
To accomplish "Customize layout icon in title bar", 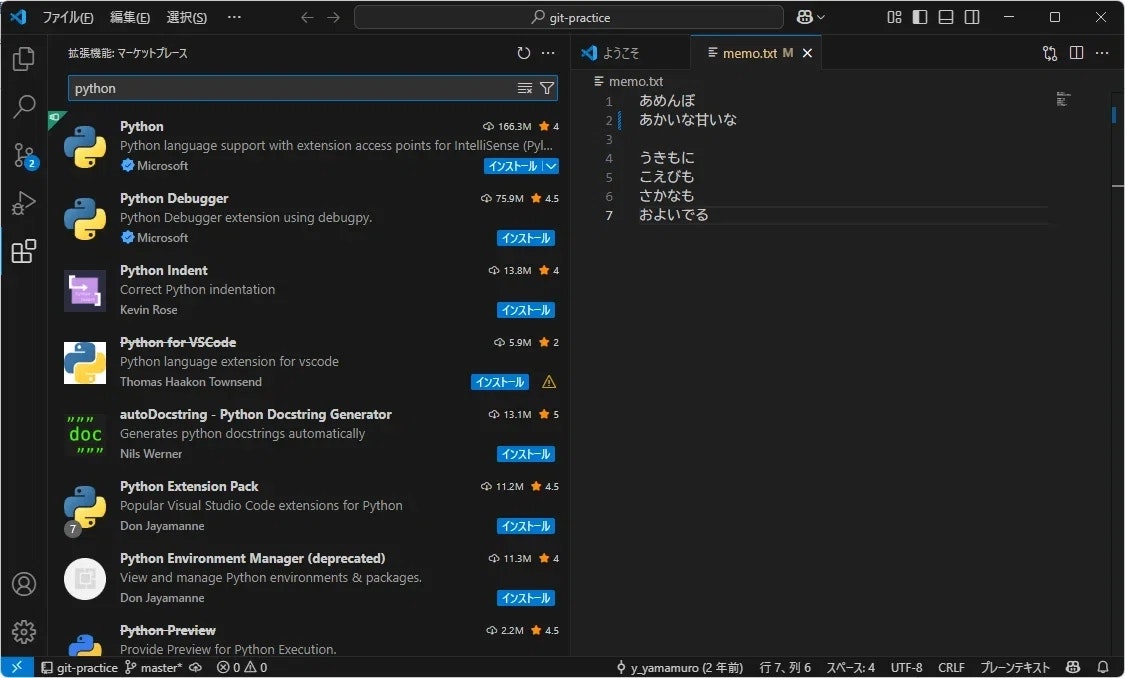I will pyautogui.click(x=894, y=17).
